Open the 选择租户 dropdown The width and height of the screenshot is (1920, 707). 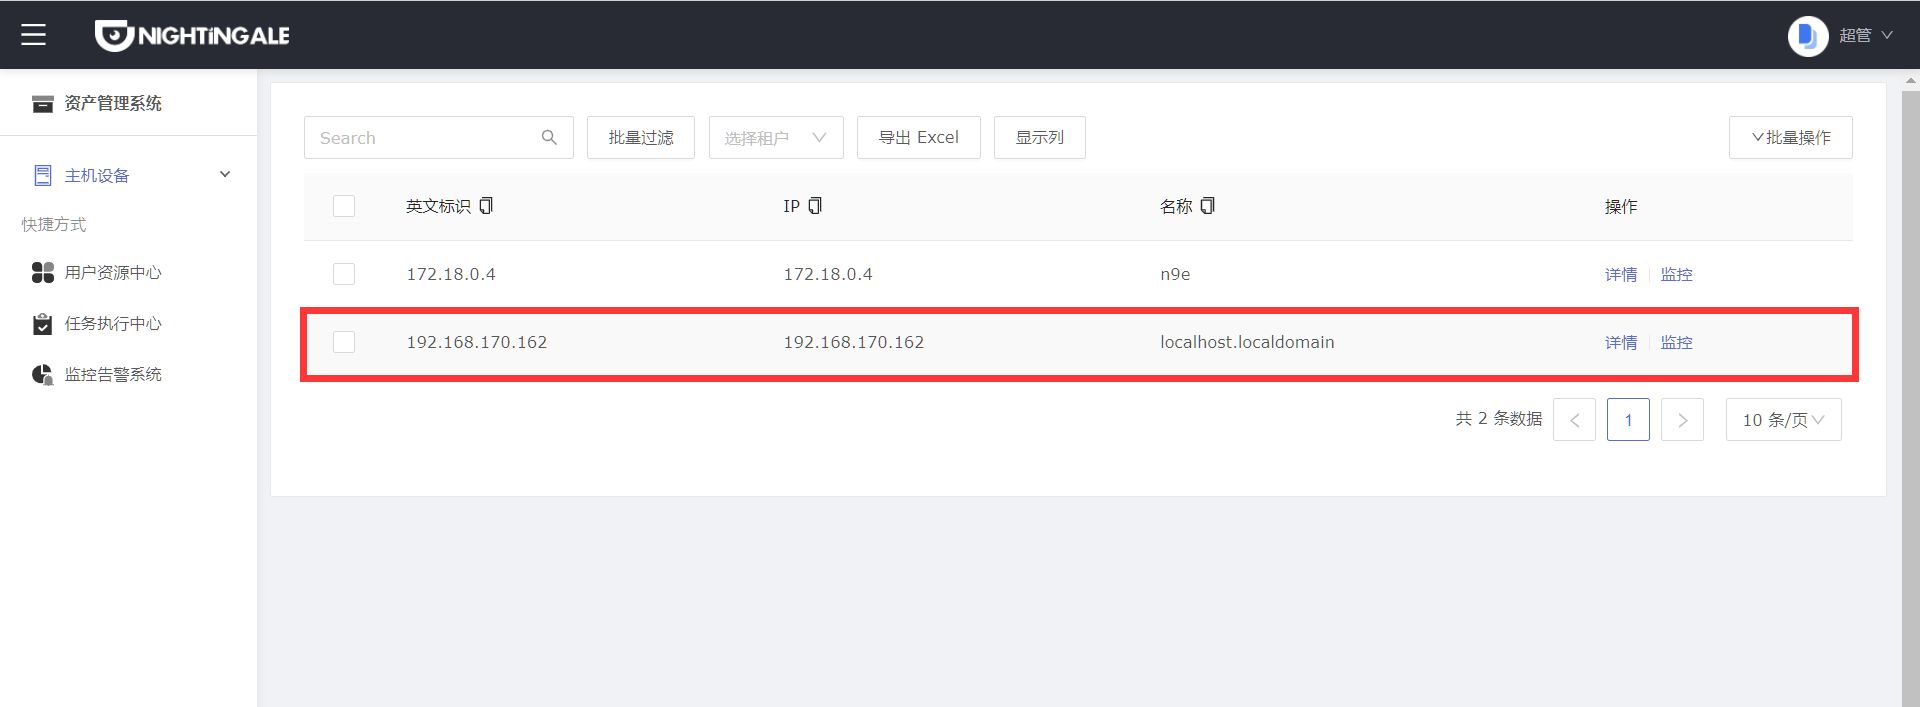pos(776,137)
